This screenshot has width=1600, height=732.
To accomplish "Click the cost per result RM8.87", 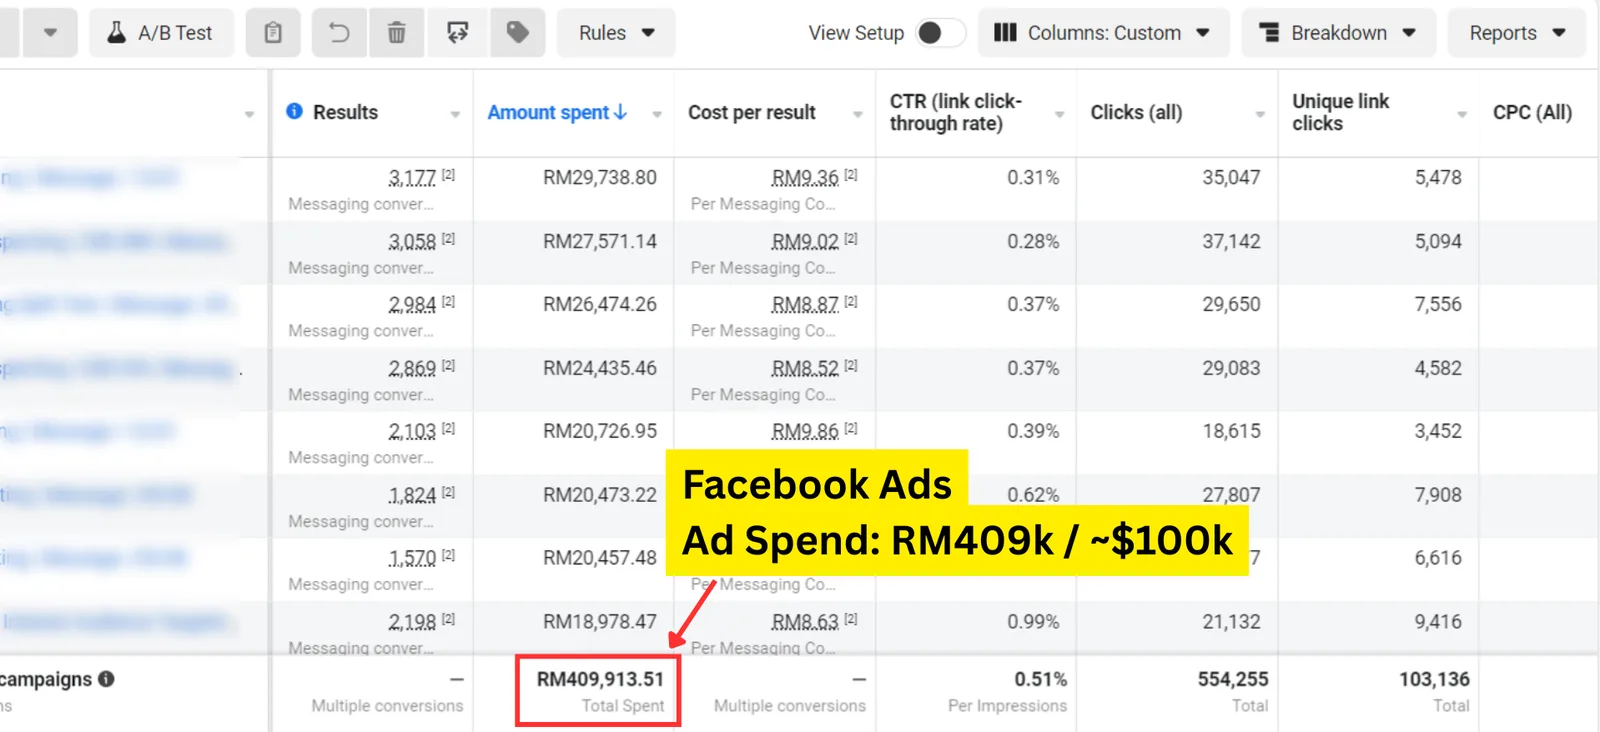I will click(x=805, y=305).
